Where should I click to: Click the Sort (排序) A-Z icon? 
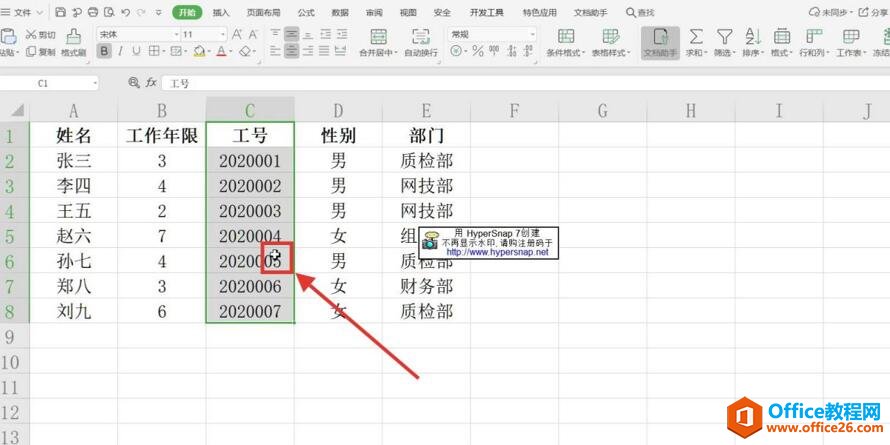[x=753, y=37]
